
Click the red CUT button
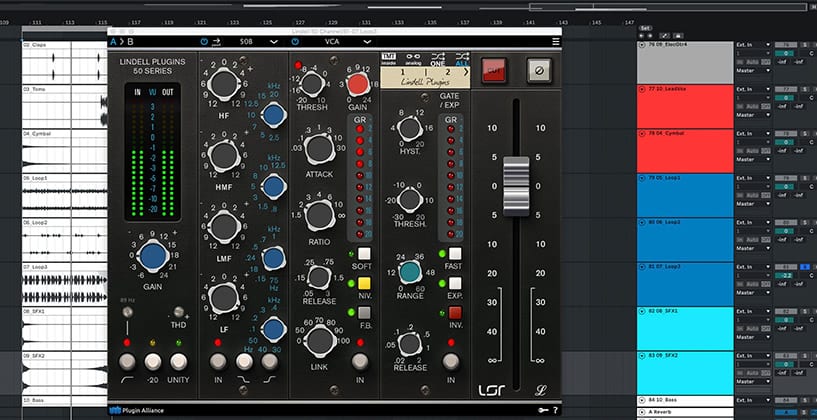(x=493, y=69)
